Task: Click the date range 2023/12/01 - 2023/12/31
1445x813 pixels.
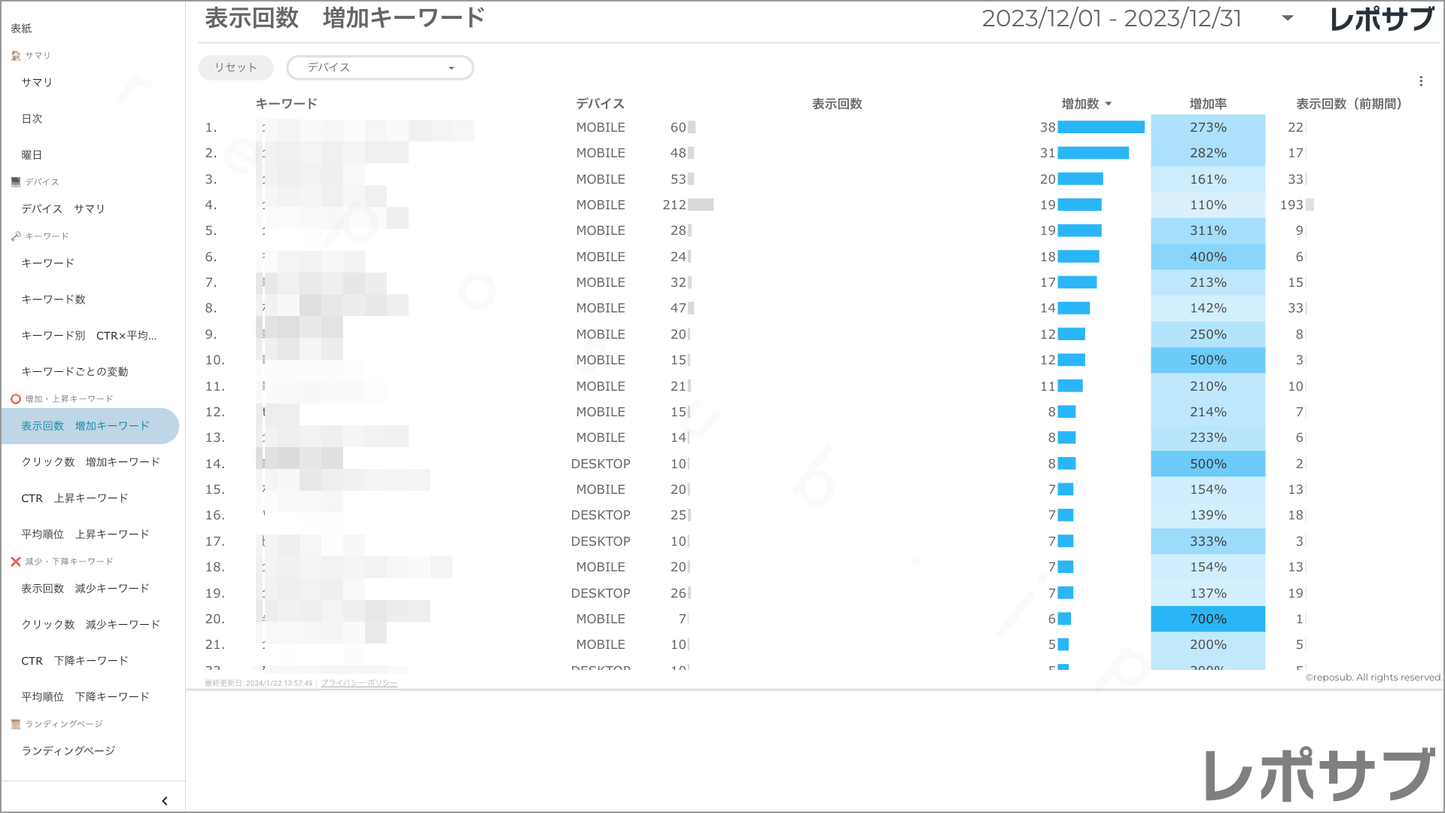Action: click(1111, 19)
